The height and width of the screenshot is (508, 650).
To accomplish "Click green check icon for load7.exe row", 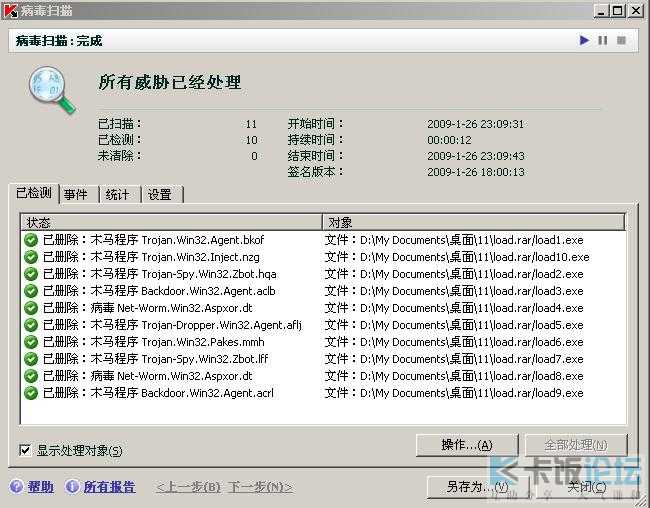I will pyautogui.click(x=31, y=359).
